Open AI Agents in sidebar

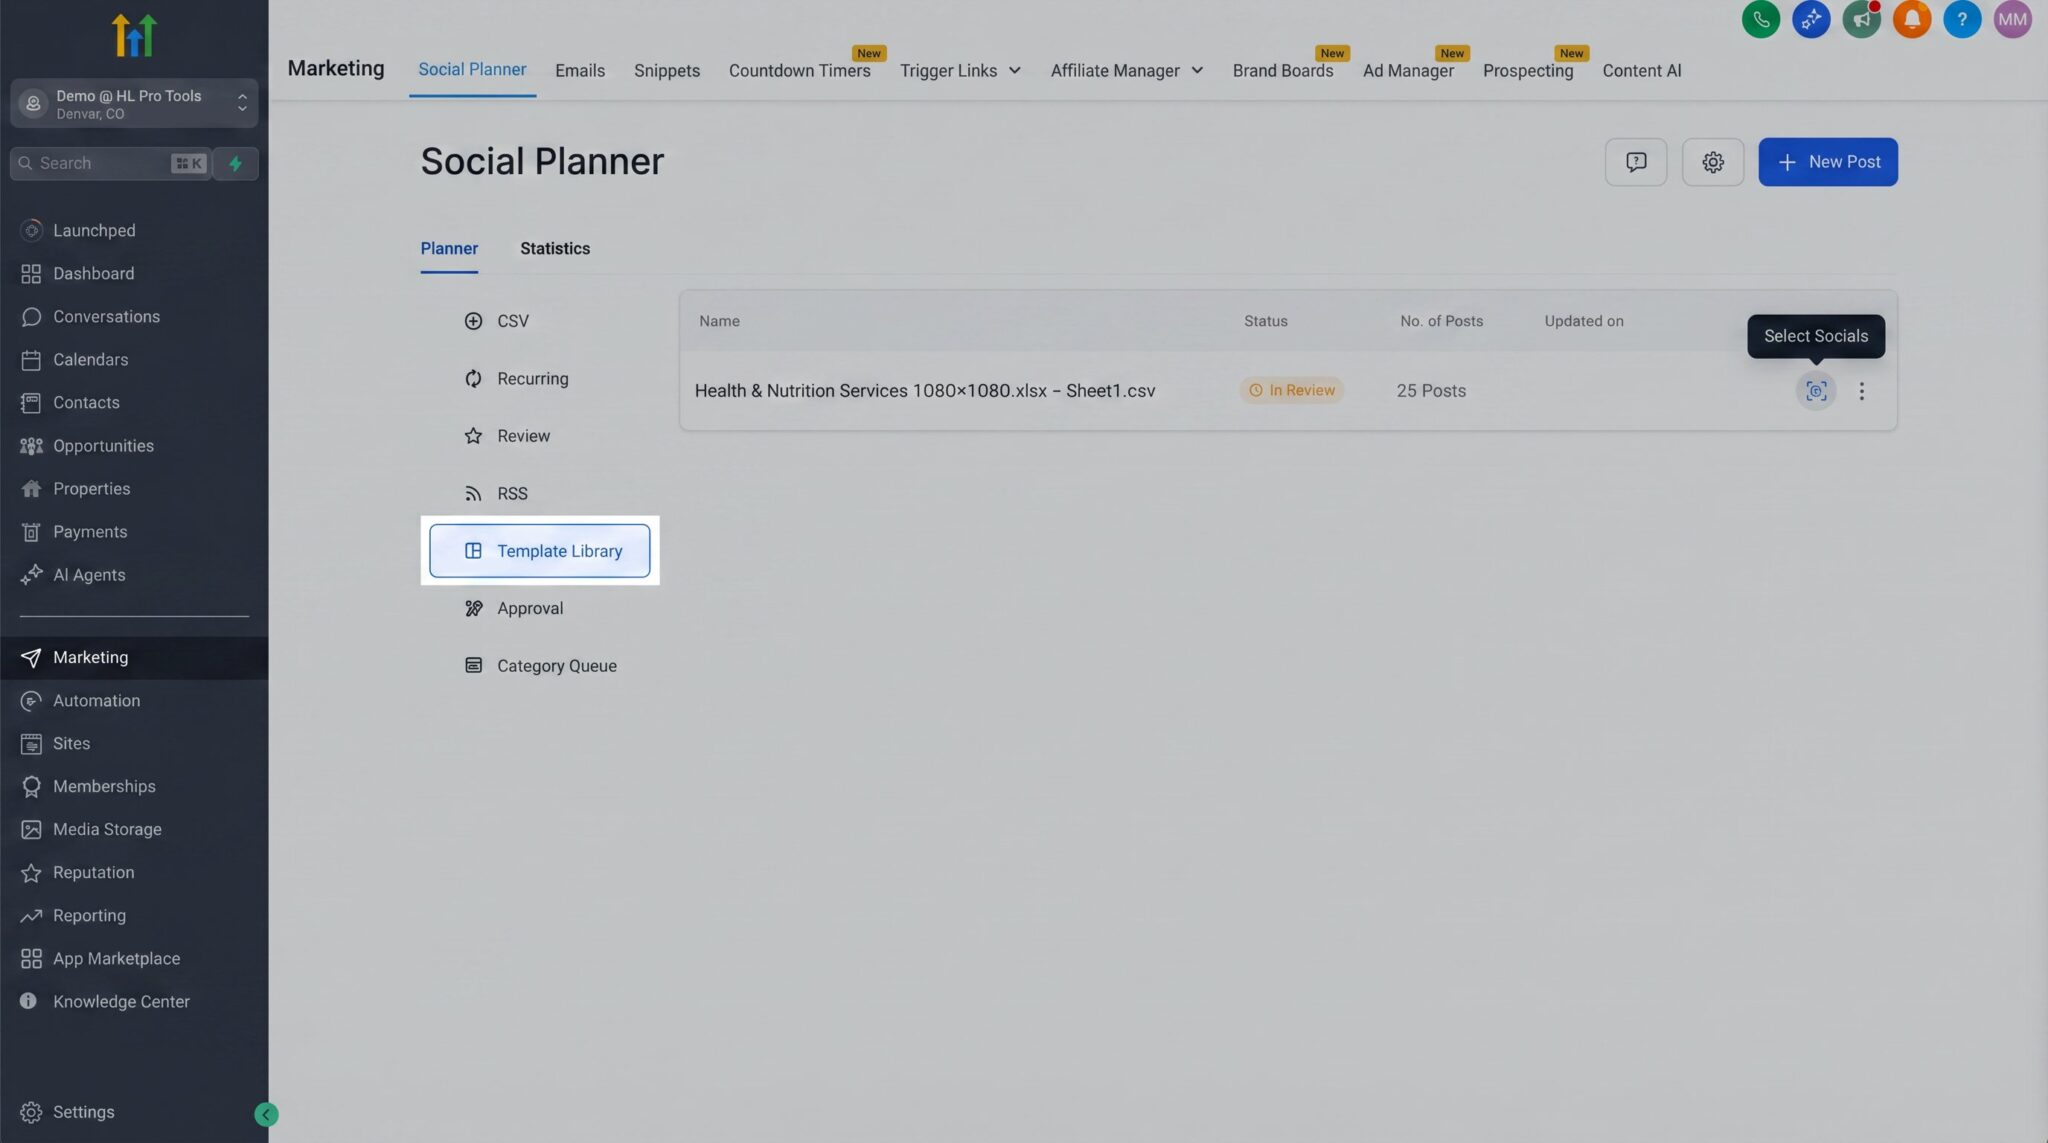pos(89,575)
